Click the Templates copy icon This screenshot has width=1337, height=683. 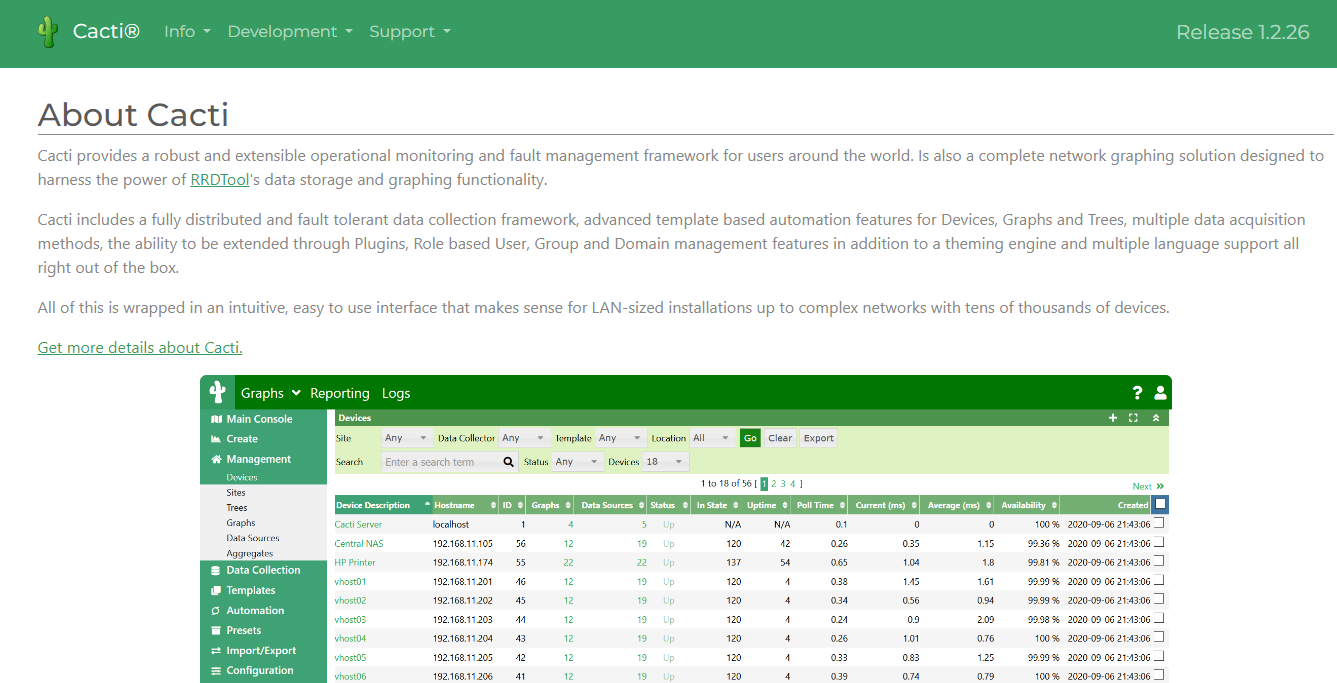[x=216, y=590]
